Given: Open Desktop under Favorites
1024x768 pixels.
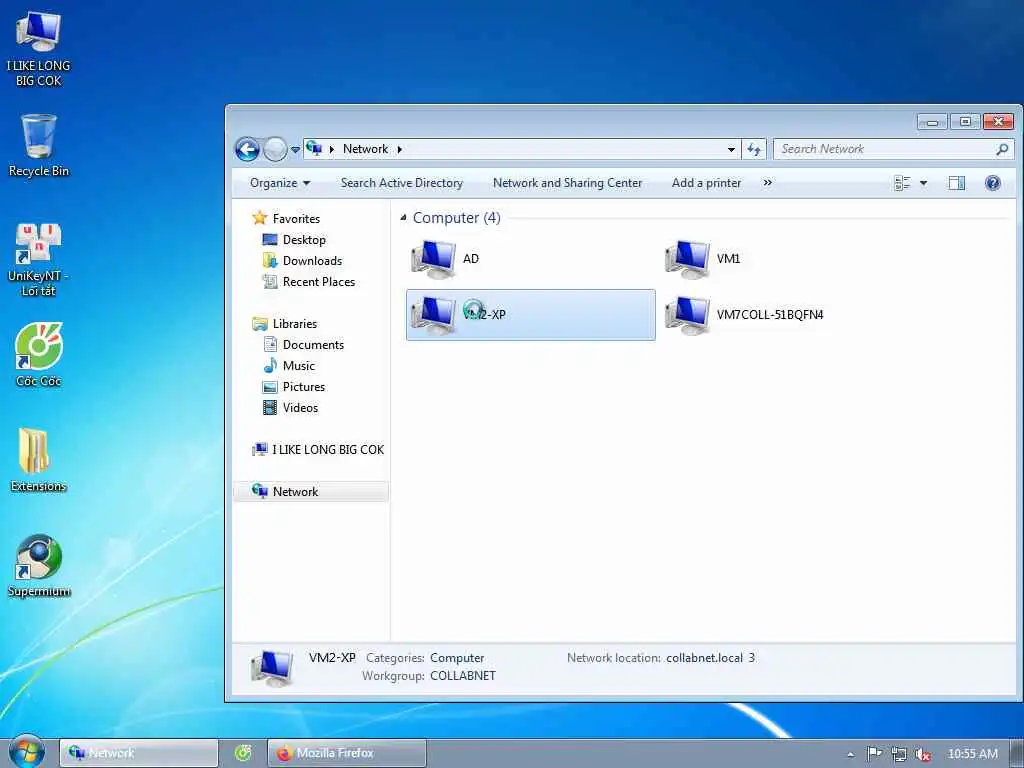Looking at the screenshot, I should [x=304, y=240].
